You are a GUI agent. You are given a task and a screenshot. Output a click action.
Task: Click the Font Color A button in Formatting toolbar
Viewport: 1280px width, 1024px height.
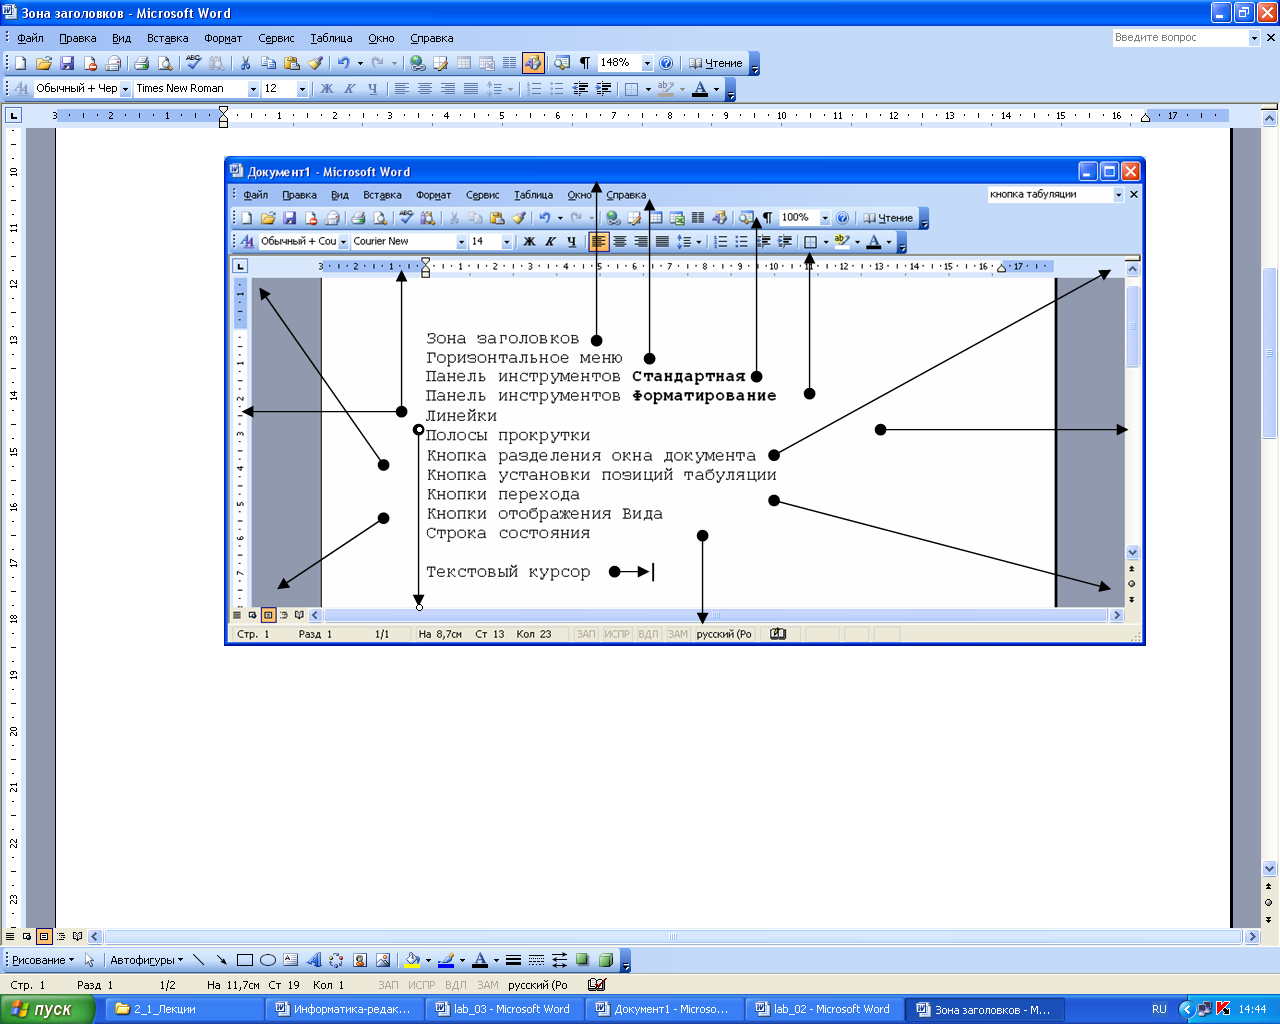[x=700, y=89]
